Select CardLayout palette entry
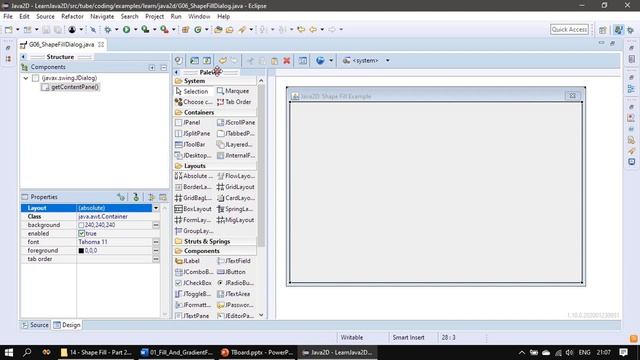The height and width of the screenshot is (360, 640). tap(236, 198)
